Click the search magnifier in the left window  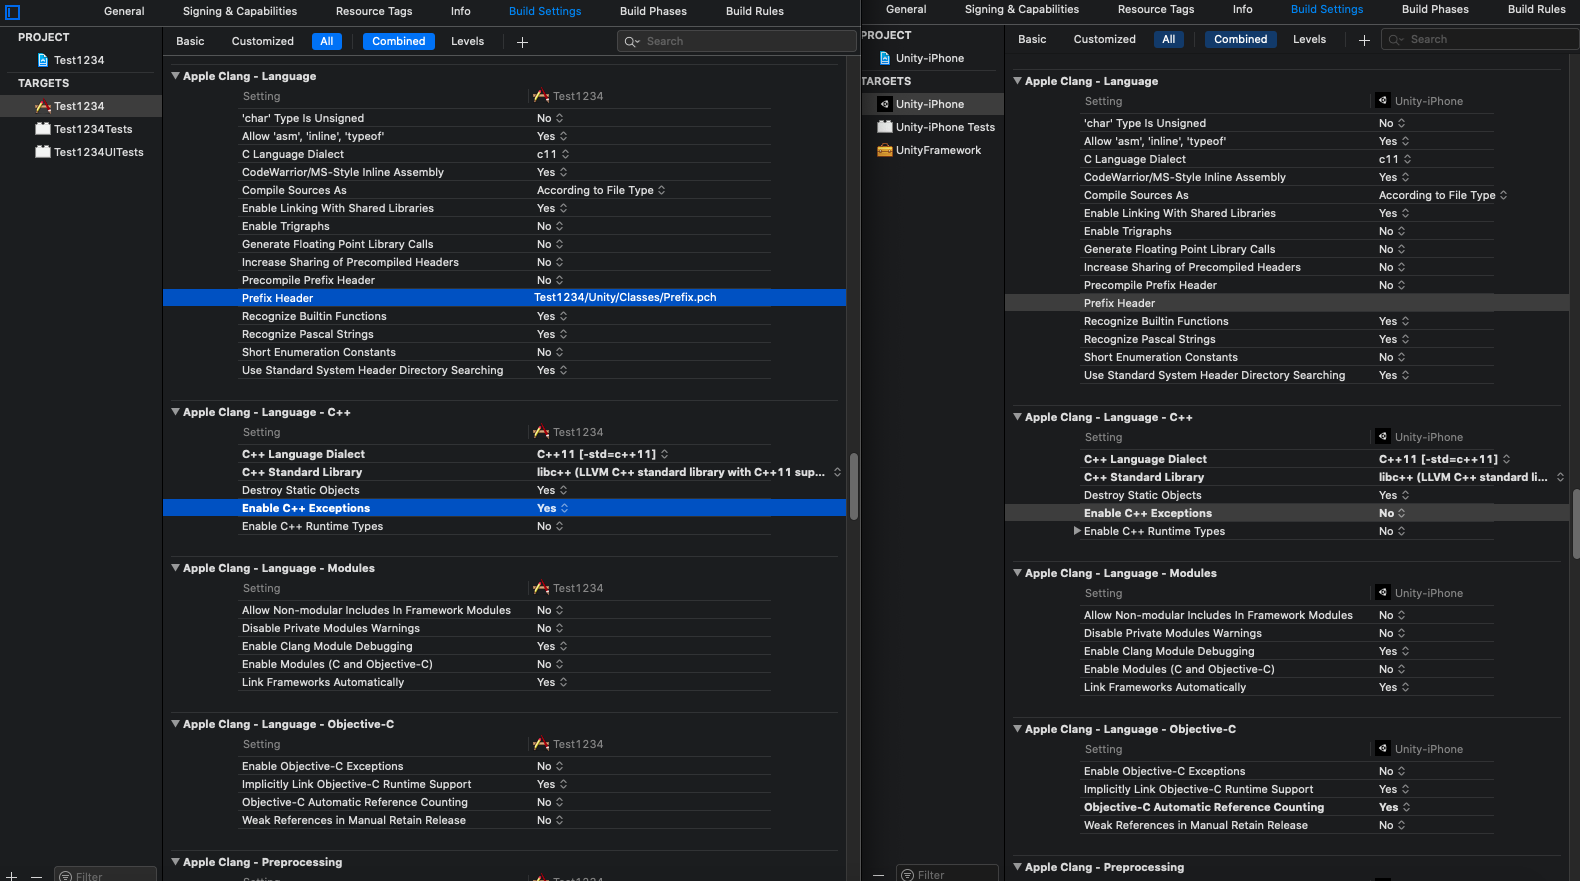click(x=632, y=42)
